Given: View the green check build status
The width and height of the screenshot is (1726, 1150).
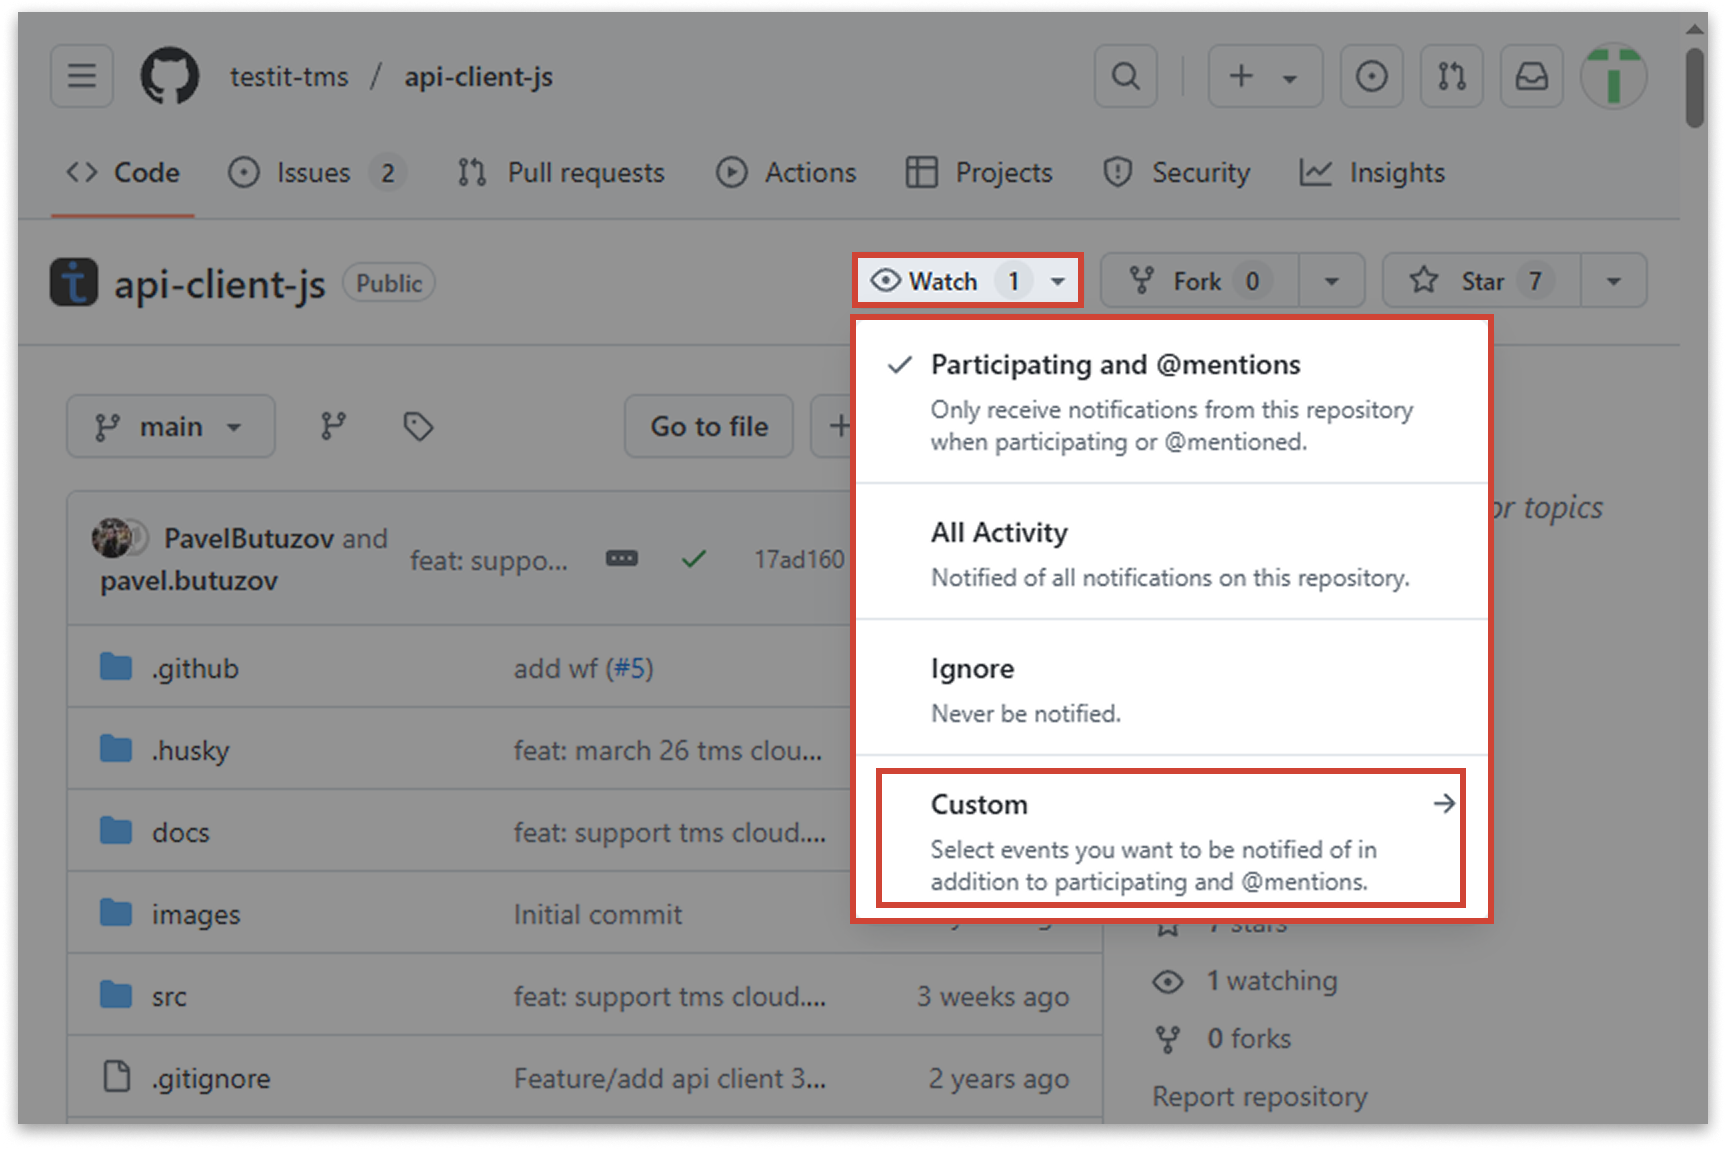Looking at the screenshot, I should click(693, 558).
